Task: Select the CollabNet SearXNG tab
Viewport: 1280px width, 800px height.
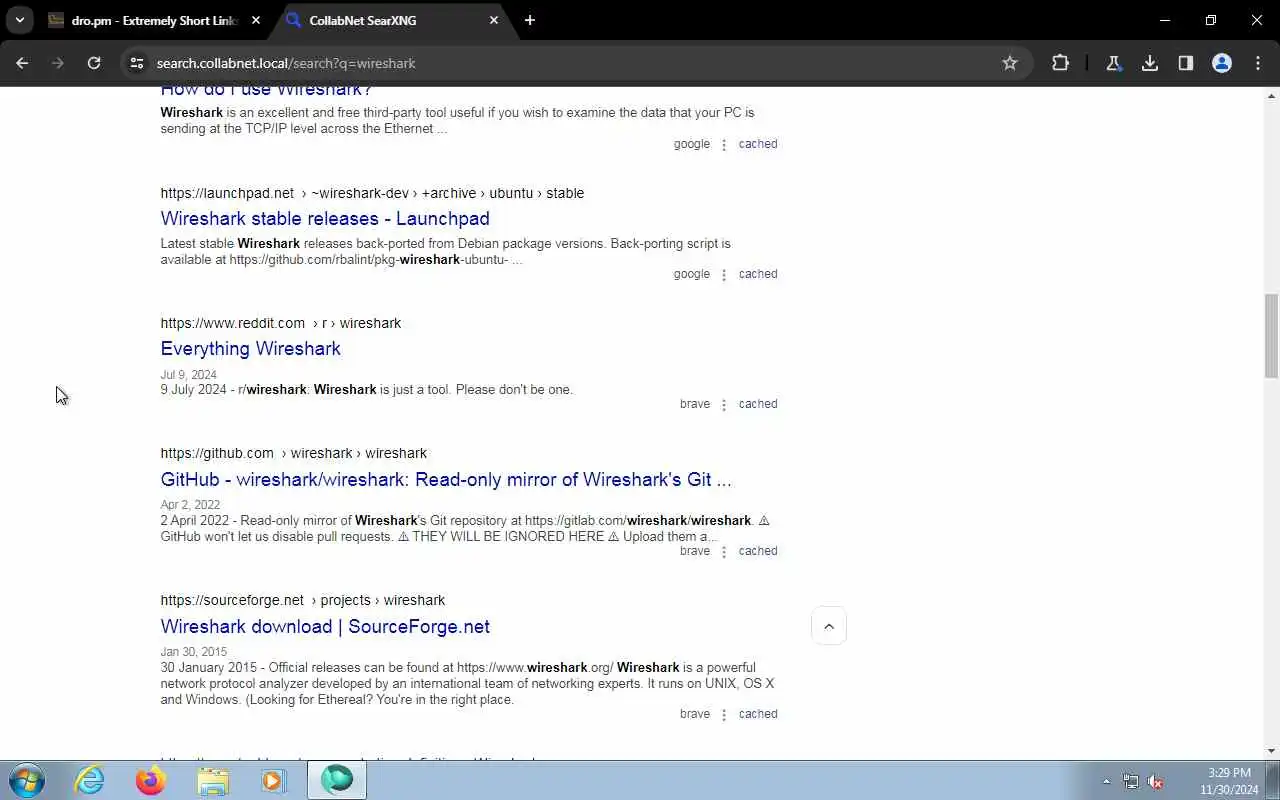Action: (392, 20)
